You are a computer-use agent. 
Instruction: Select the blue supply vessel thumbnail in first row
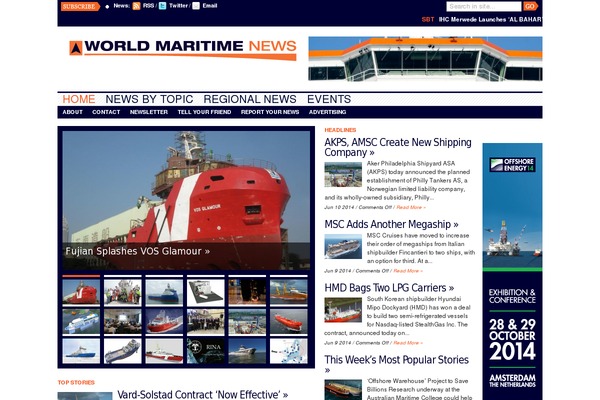pyautogui.click(x=164, y=292)
